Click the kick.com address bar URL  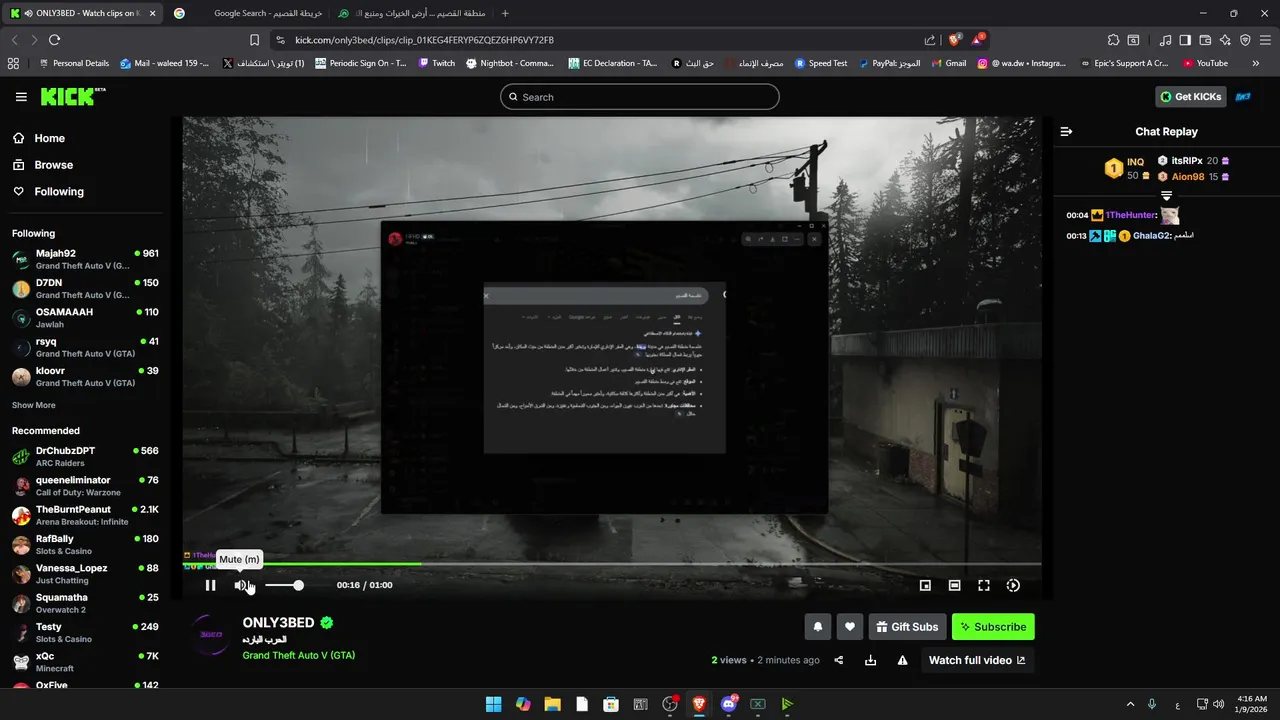(x=424, y=40)
